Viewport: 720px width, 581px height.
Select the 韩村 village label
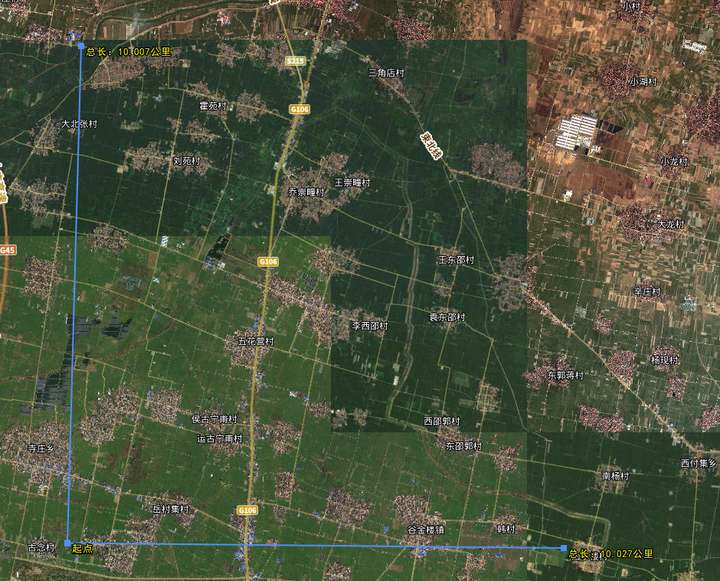click(506, 529)
